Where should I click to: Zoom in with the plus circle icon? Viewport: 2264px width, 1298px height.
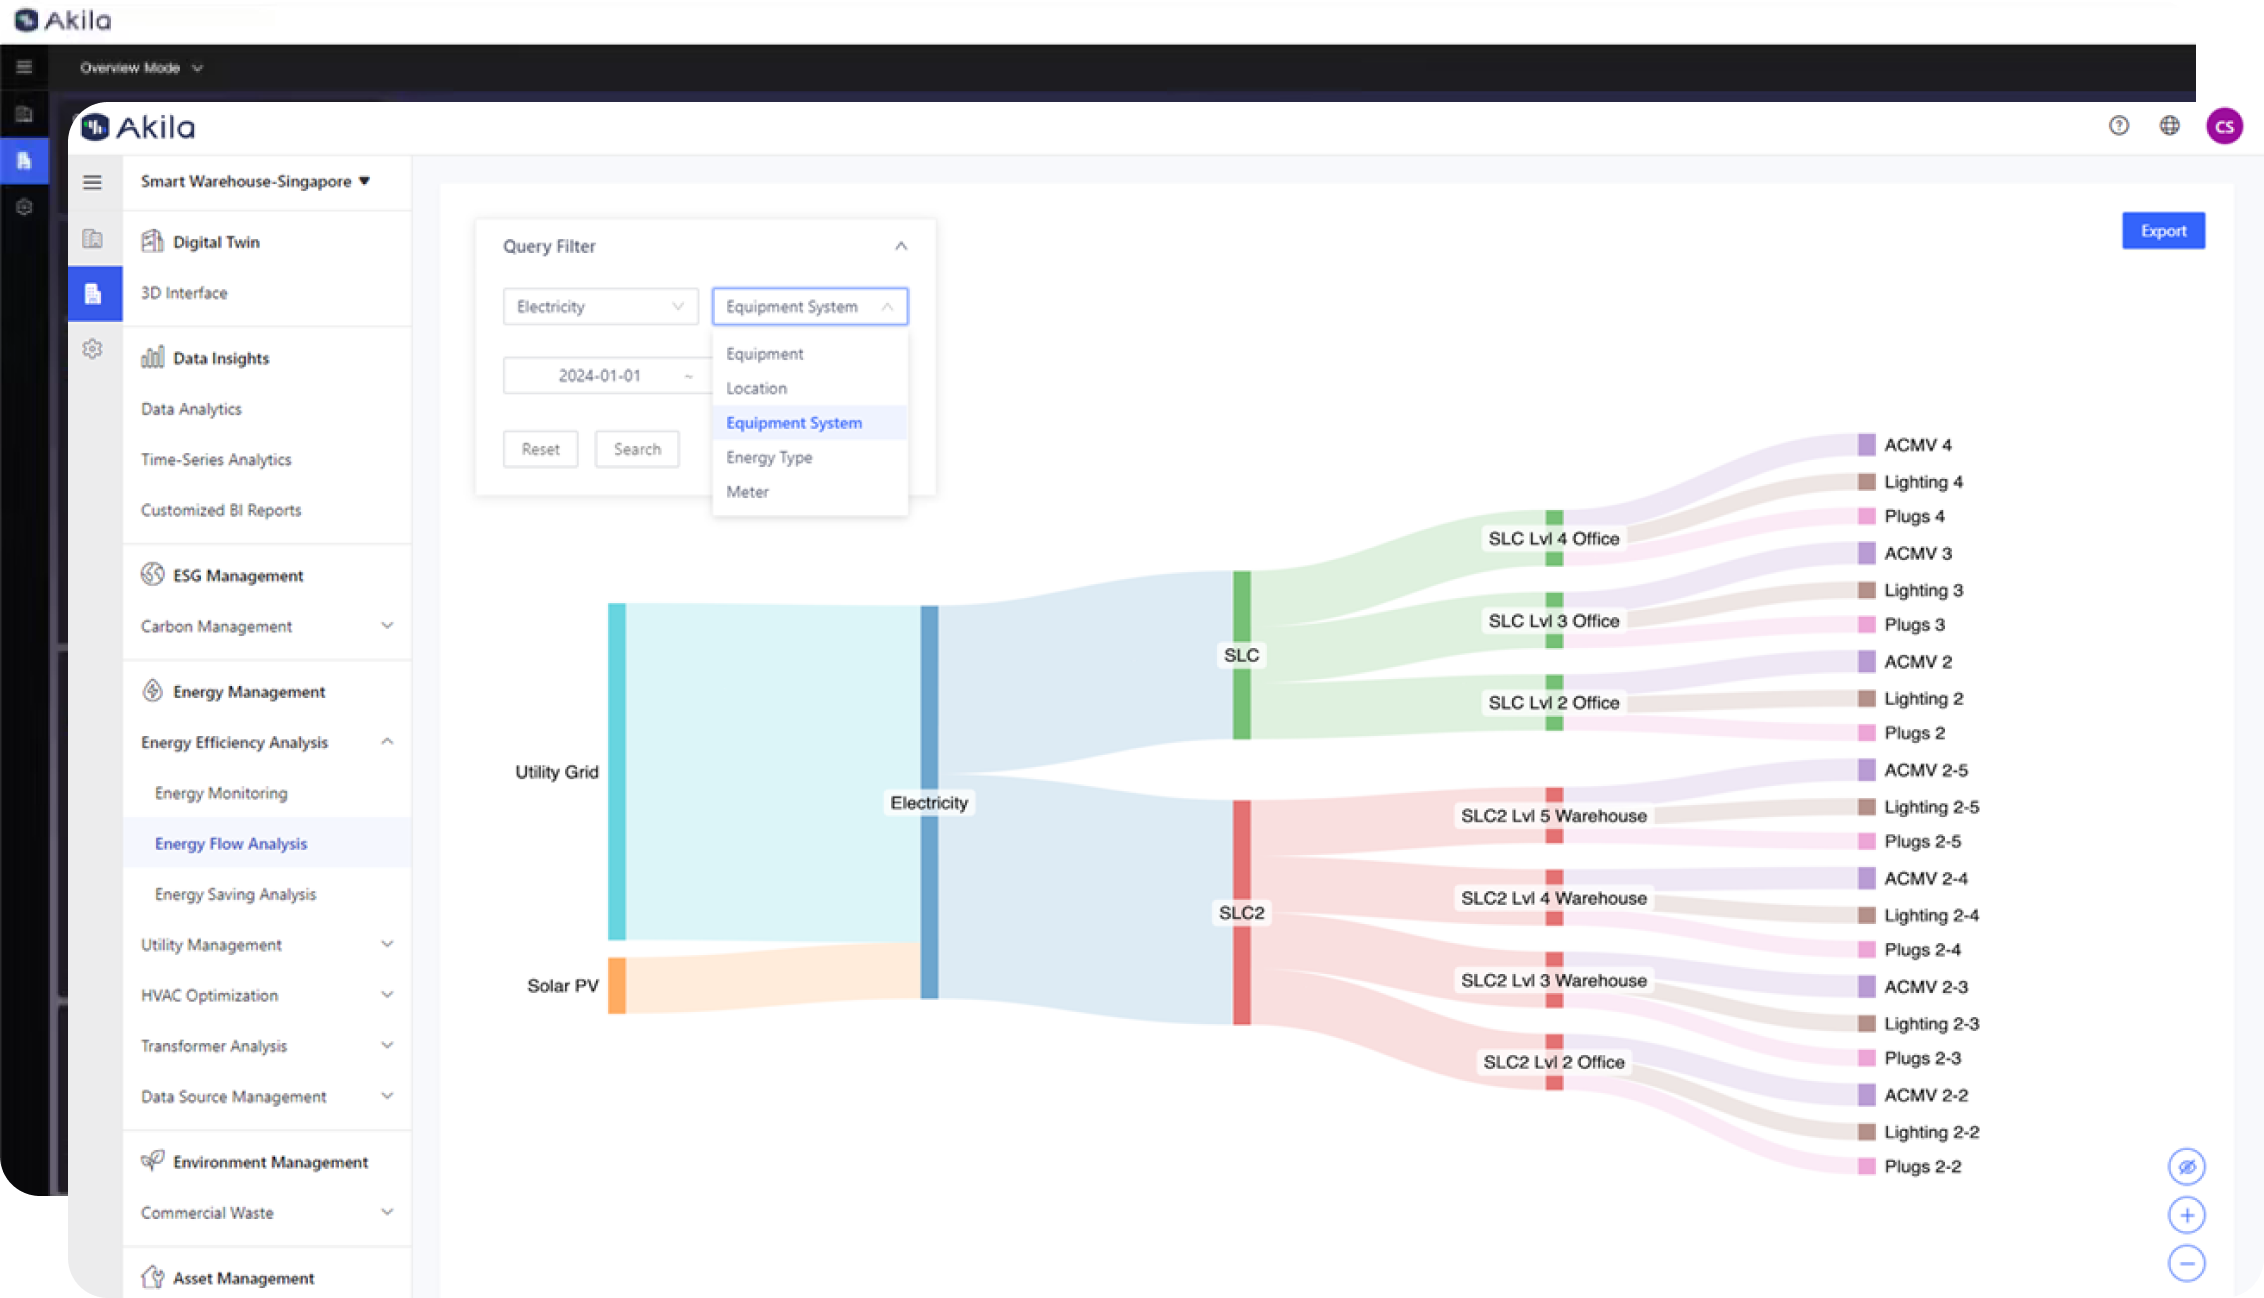tap(2186, 1215)
